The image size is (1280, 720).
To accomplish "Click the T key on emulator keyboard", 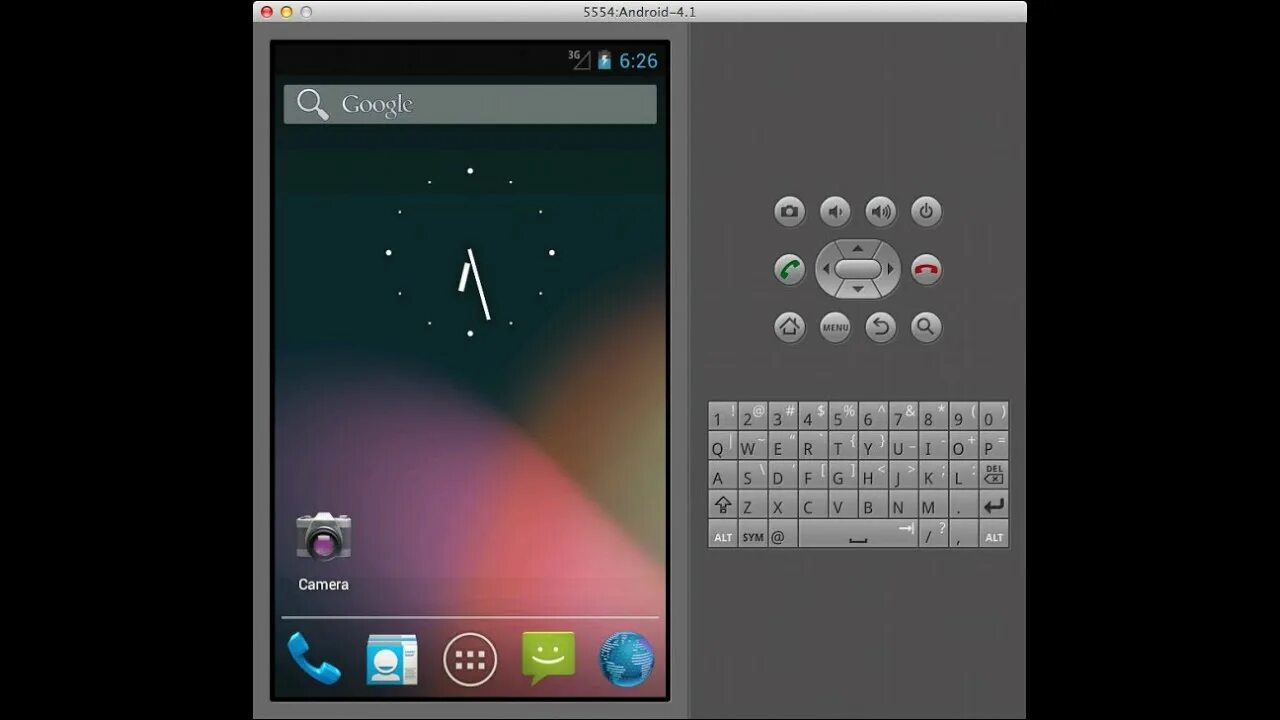I will point(843,446).
